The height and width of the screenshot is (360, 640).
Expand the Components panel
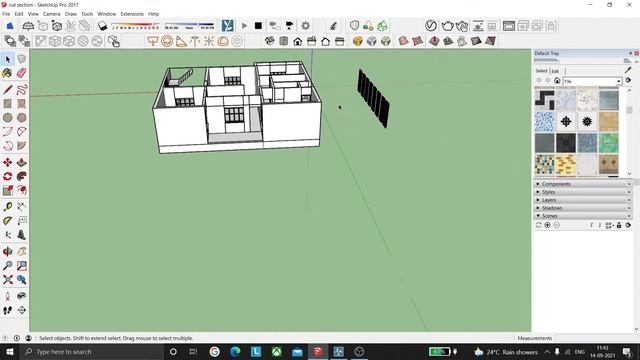583,184
